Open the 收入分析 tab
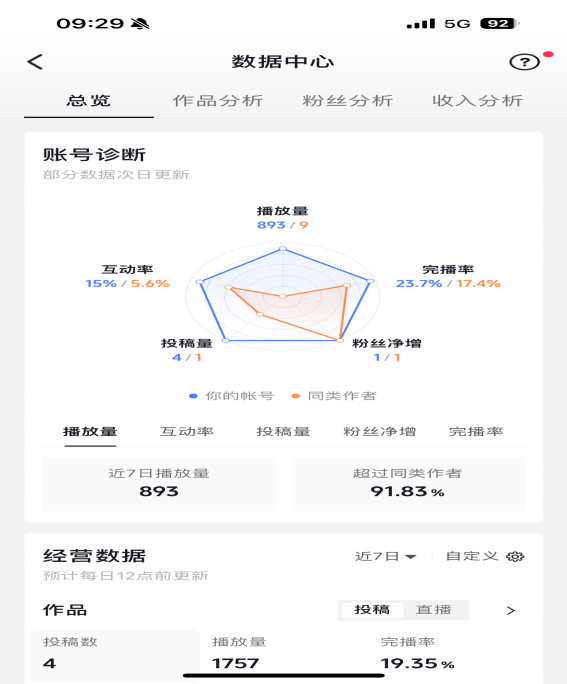The width and height of the screenshot is (567, 684). (x=478, y=101)
